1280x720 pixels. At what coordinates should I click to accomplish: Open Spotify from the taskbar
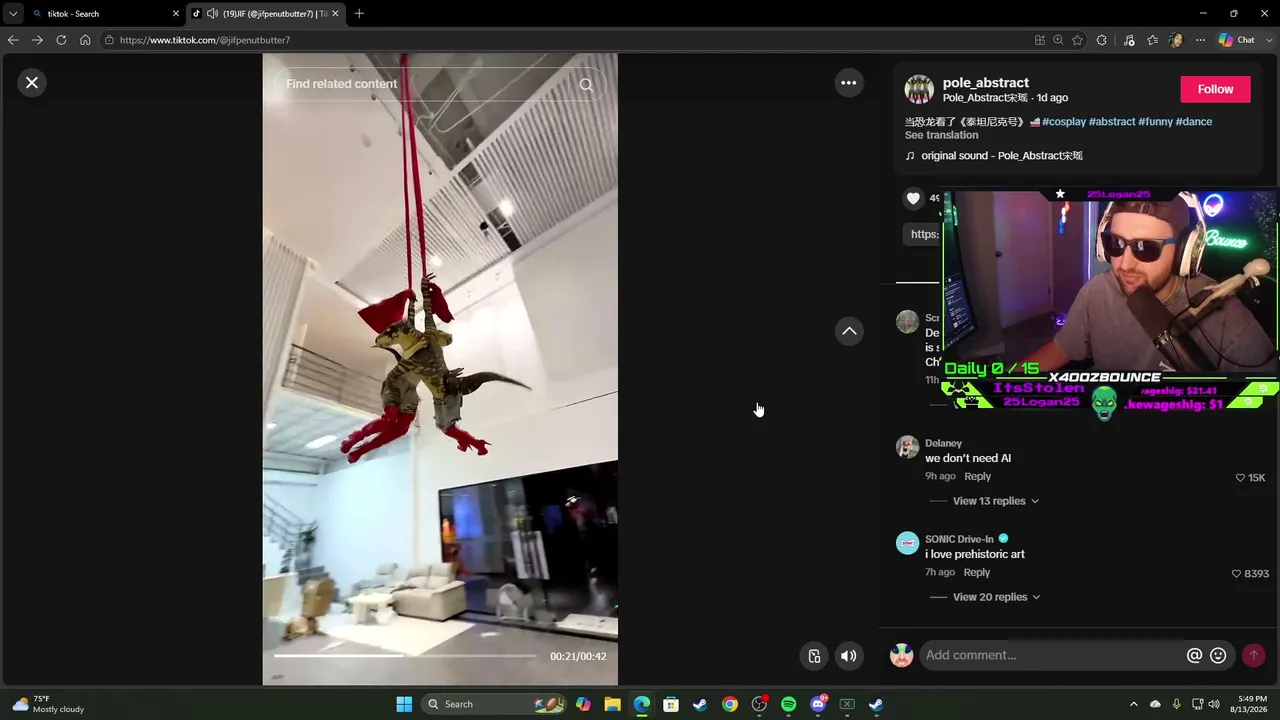[x=788, y=704]
